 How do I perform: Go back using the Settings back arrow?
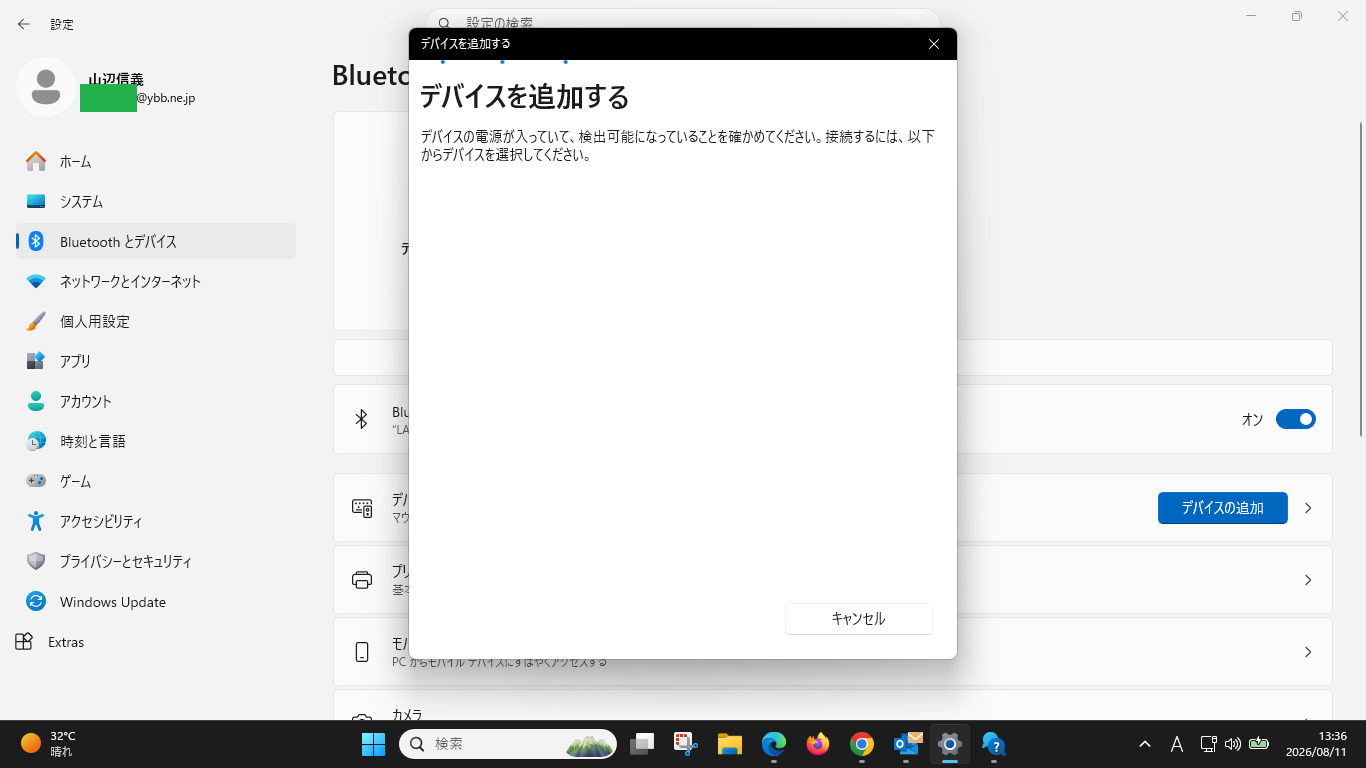(x=24, y=24)
